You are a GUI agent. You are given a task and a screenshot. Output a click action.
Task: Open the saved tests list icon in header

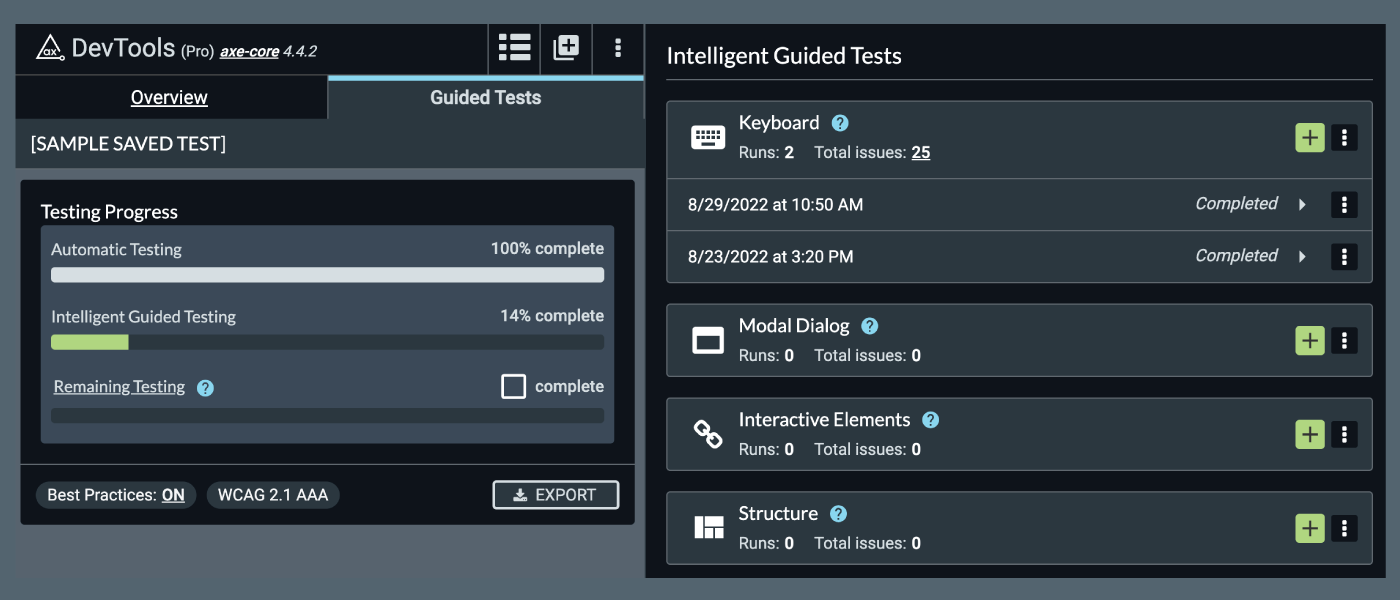[x=514, y=48]
